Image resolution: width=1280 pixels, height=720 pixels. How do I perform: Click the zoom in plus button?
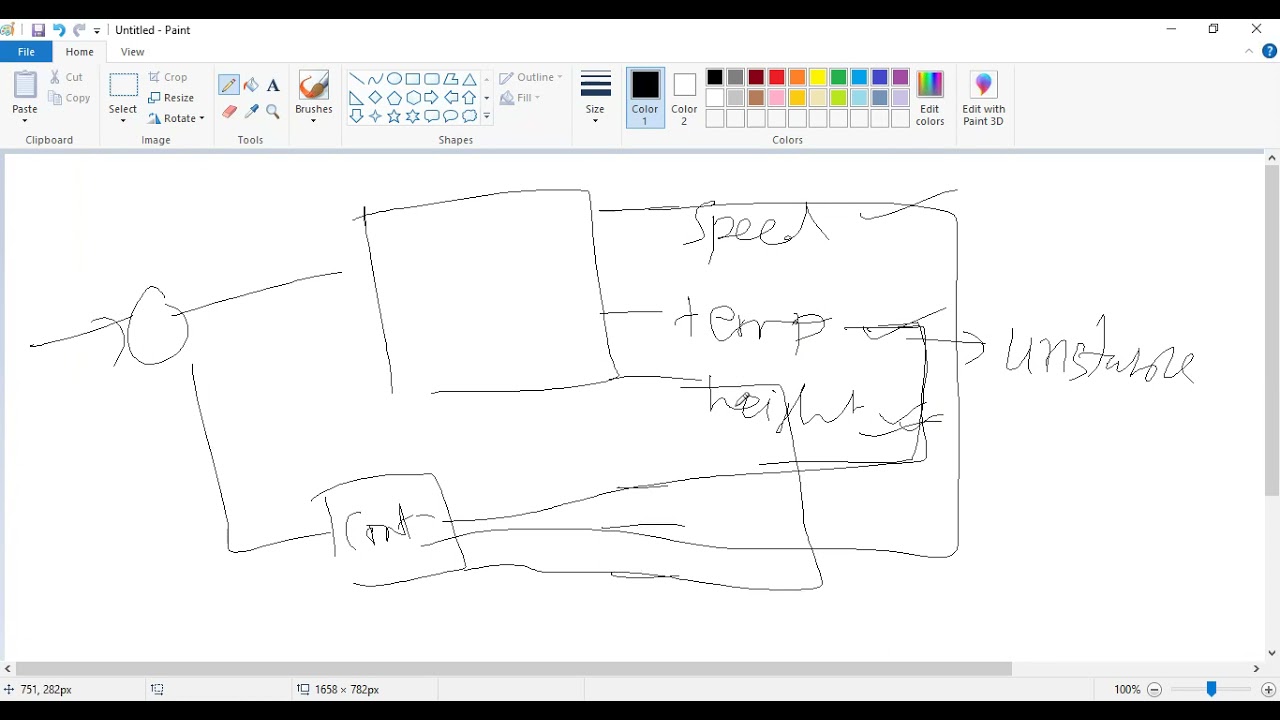point(1268,690)
